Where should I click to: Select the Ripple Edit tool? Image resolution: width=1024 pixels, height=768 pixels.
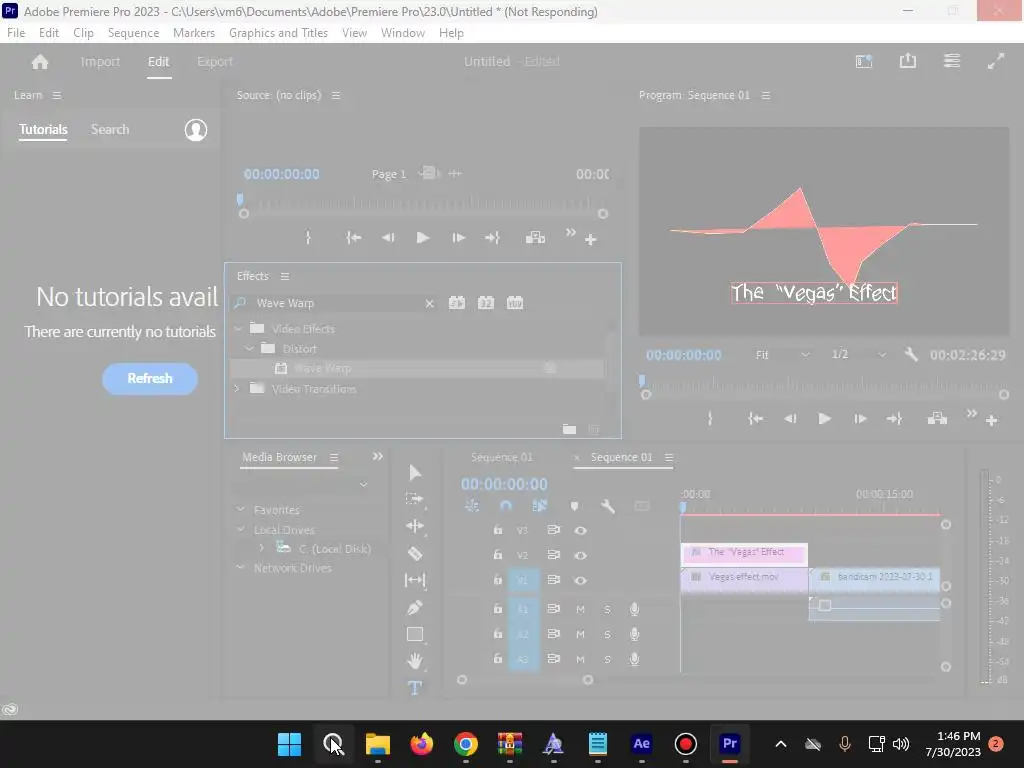tap(415, 526)
